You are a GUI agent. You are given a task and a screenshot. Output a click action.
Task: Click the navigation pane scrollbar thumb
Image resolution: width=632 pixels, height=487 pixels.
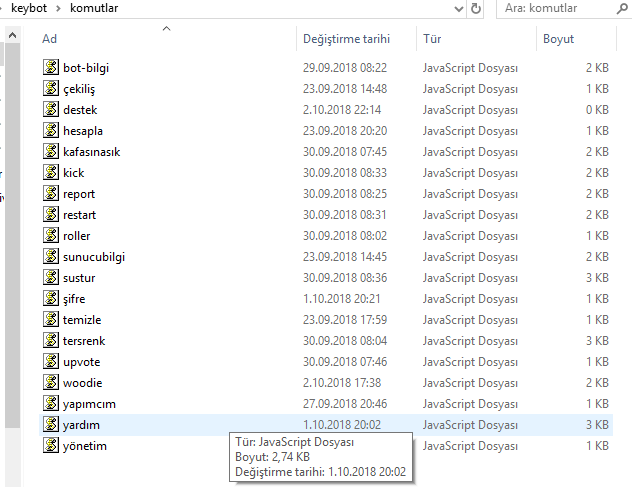click(x=12, y=235)
